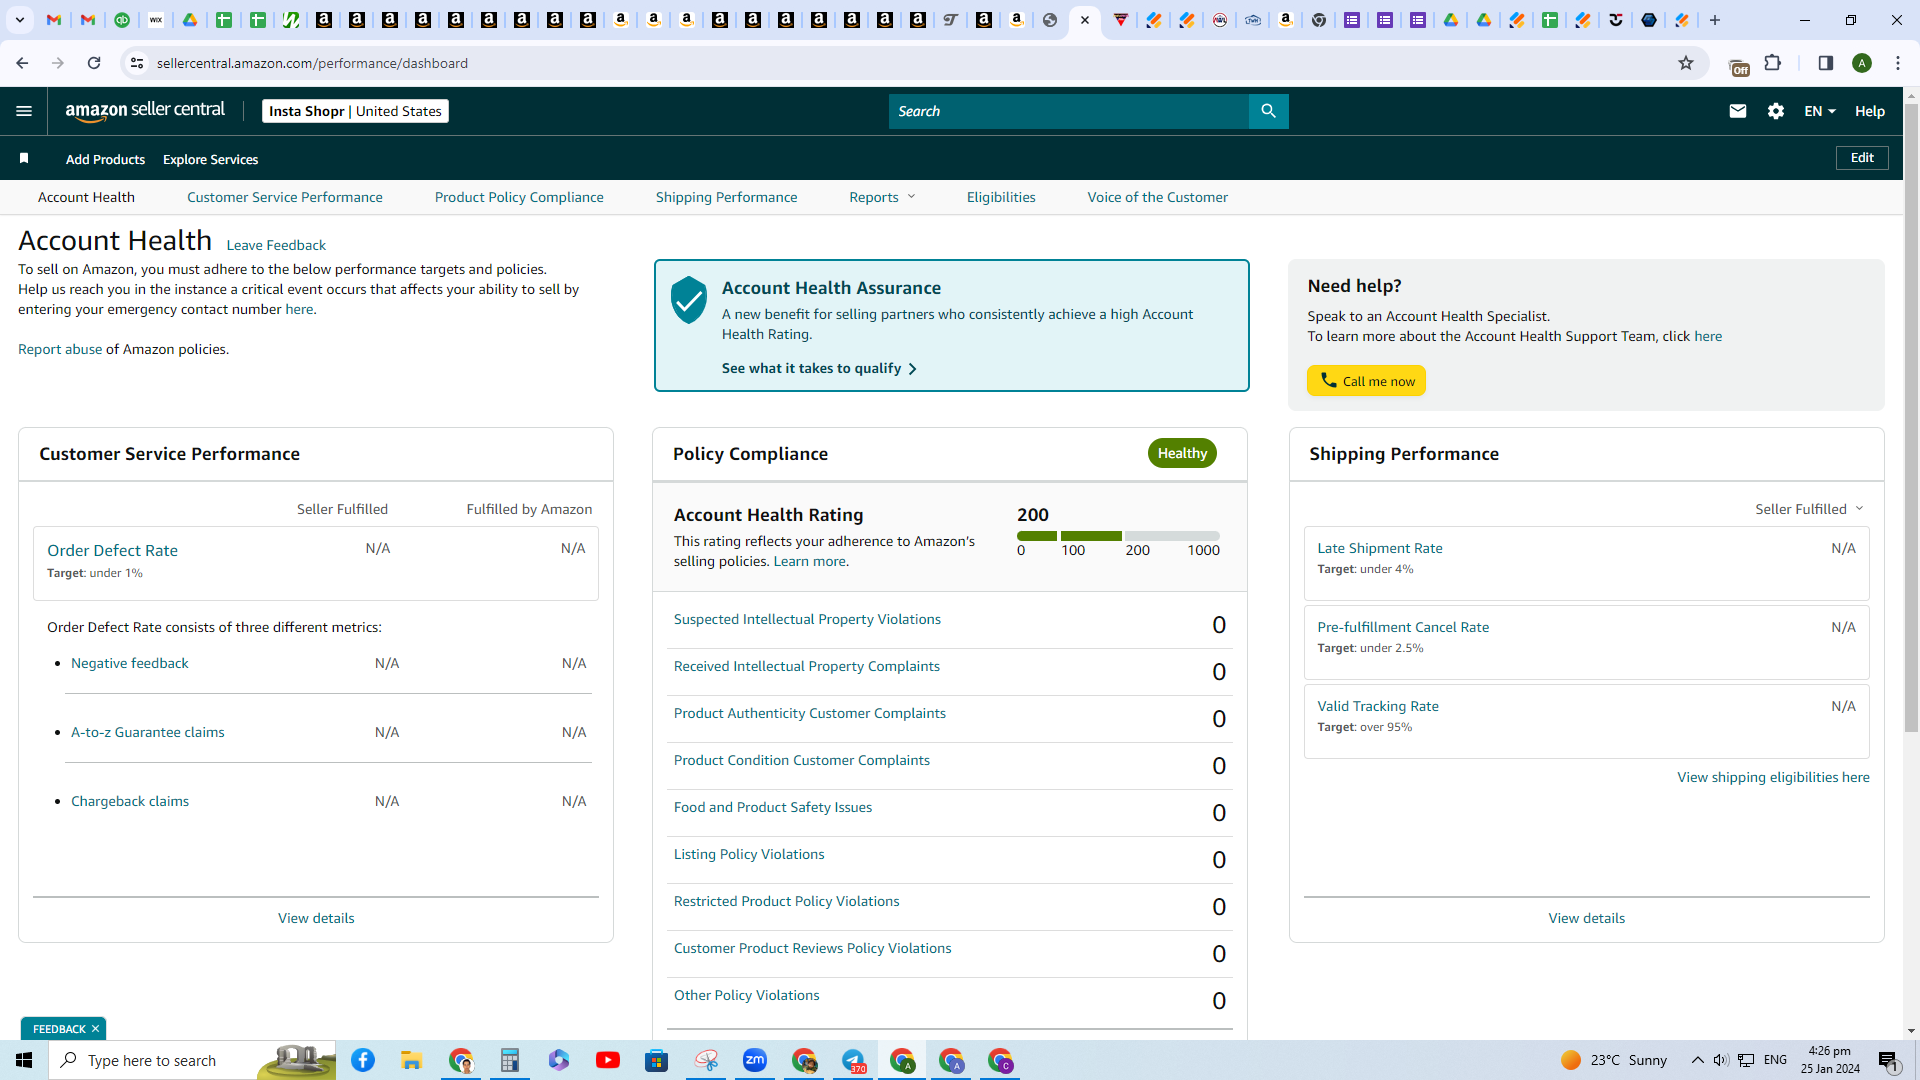
Task: Open the Windows Start menu
Action: click(24, 1060)
